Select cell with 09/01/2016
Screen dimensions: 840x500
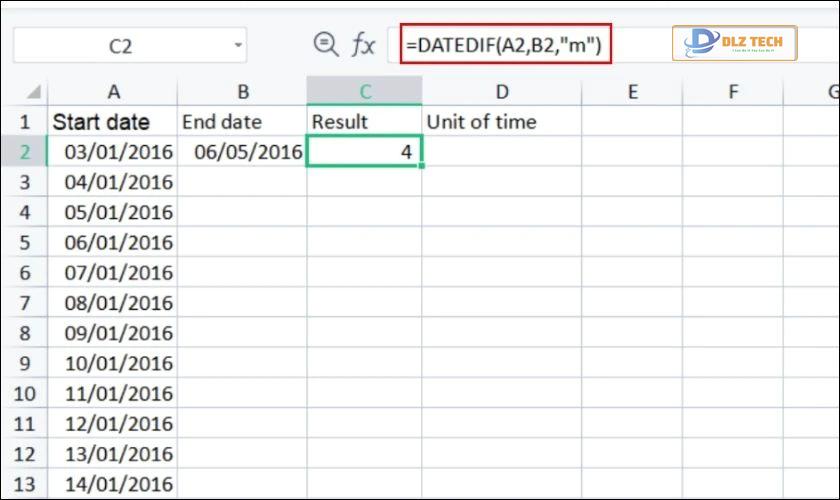click(113, 333)
